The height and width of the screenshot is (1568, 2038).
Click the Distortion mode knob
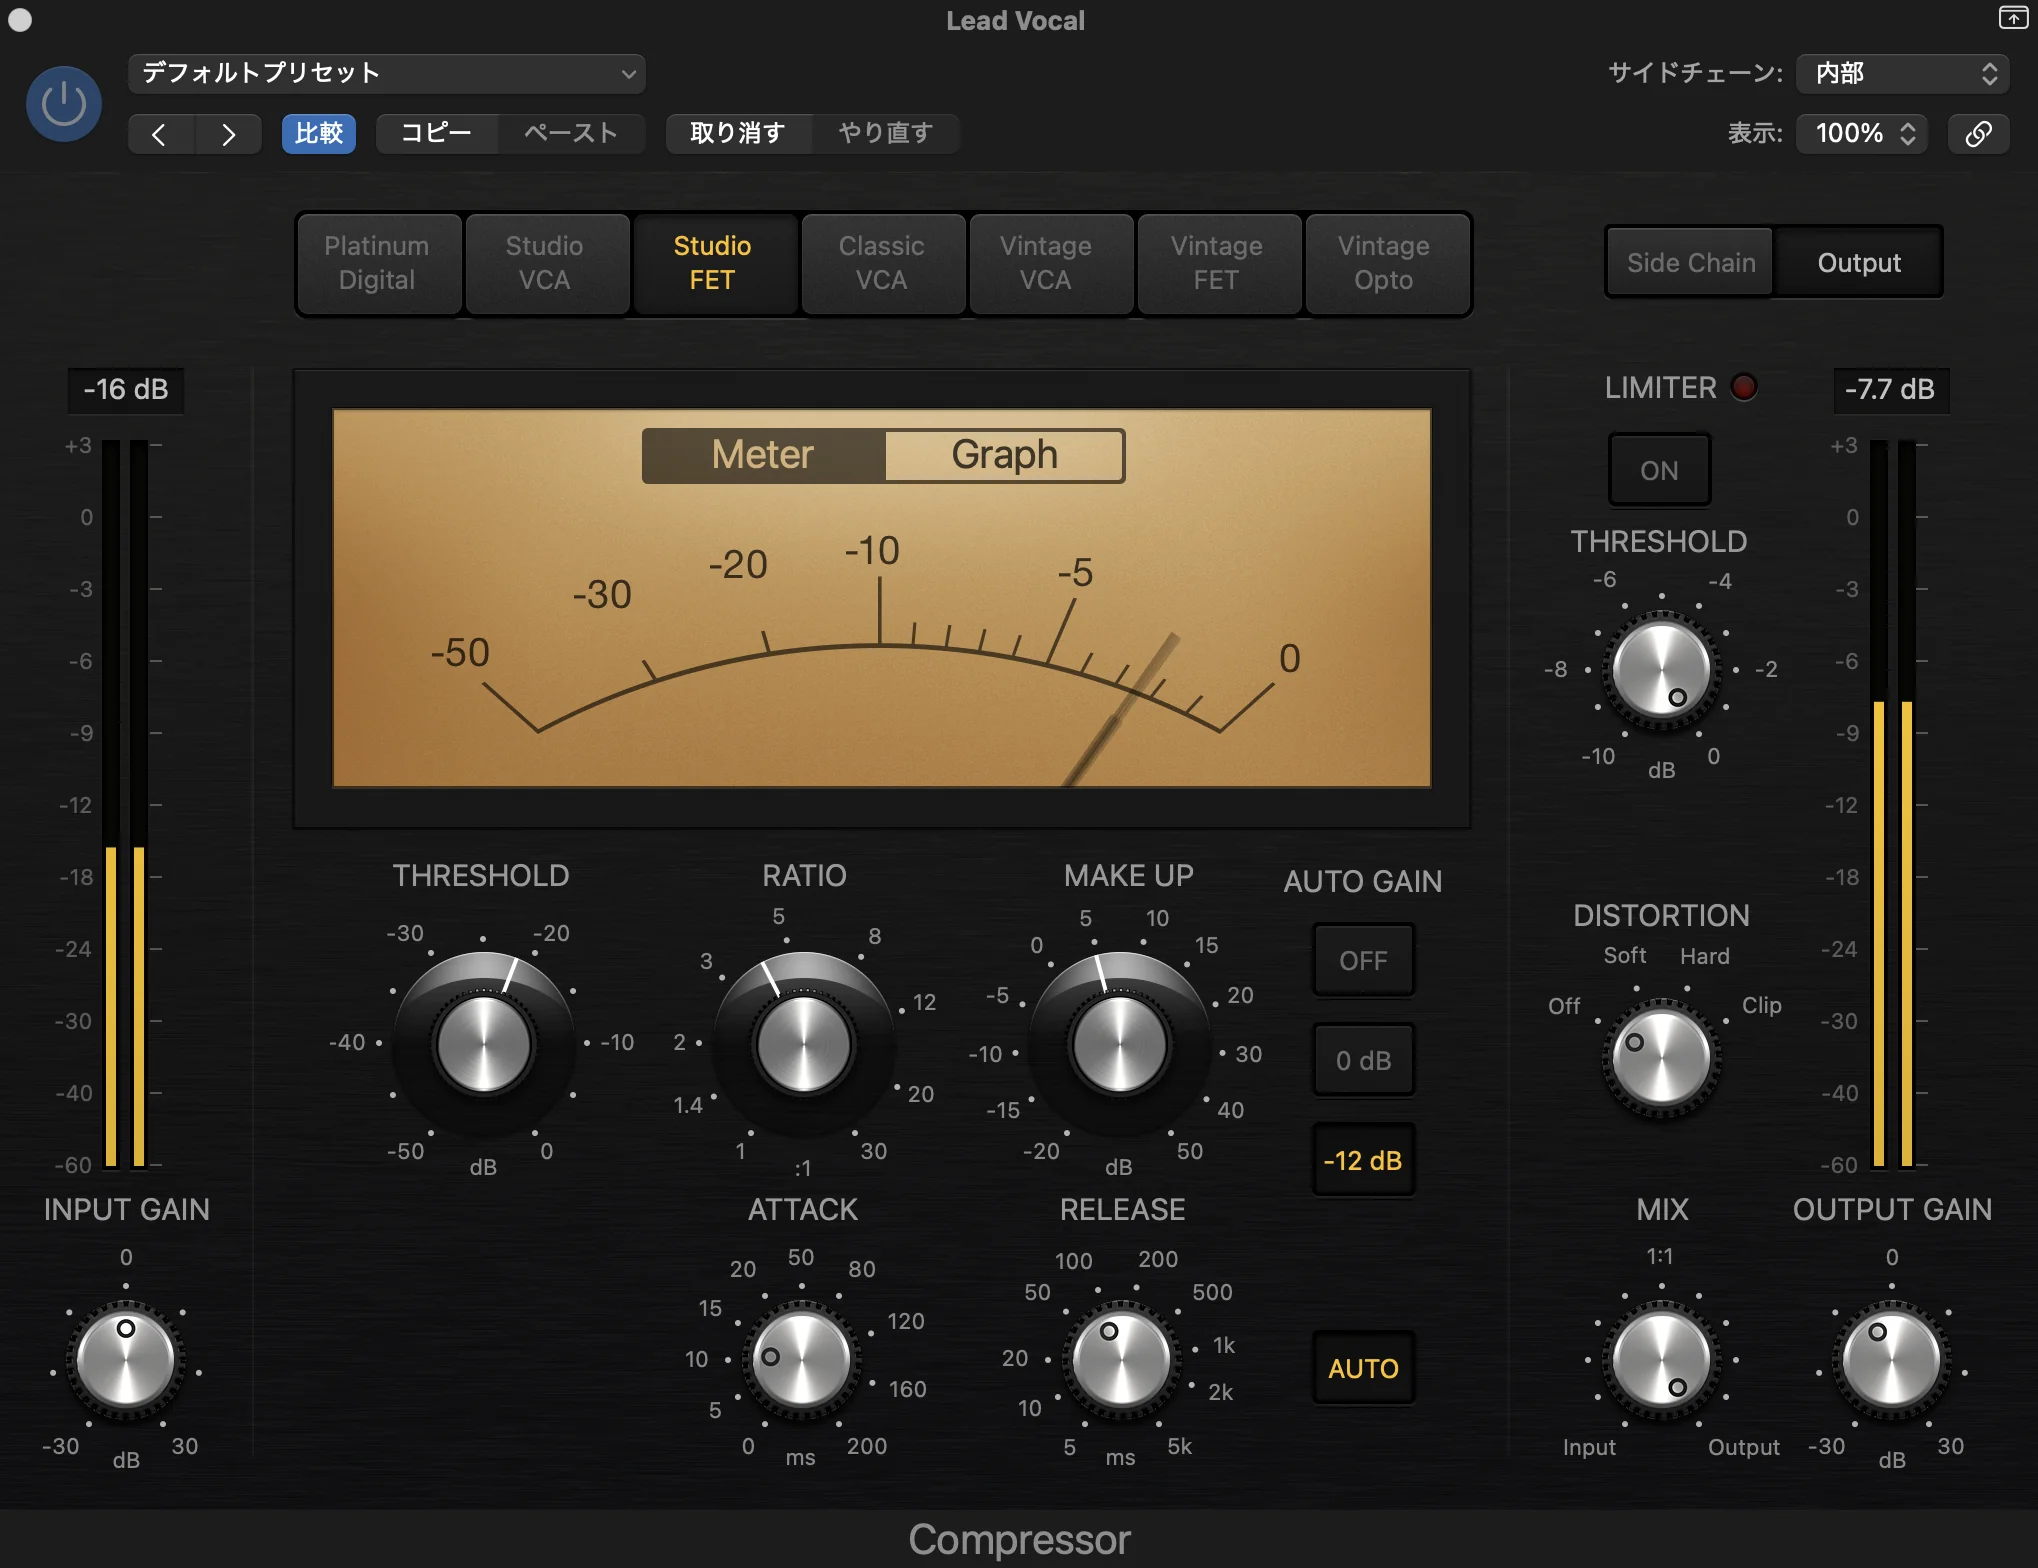click(1661, 1058)
